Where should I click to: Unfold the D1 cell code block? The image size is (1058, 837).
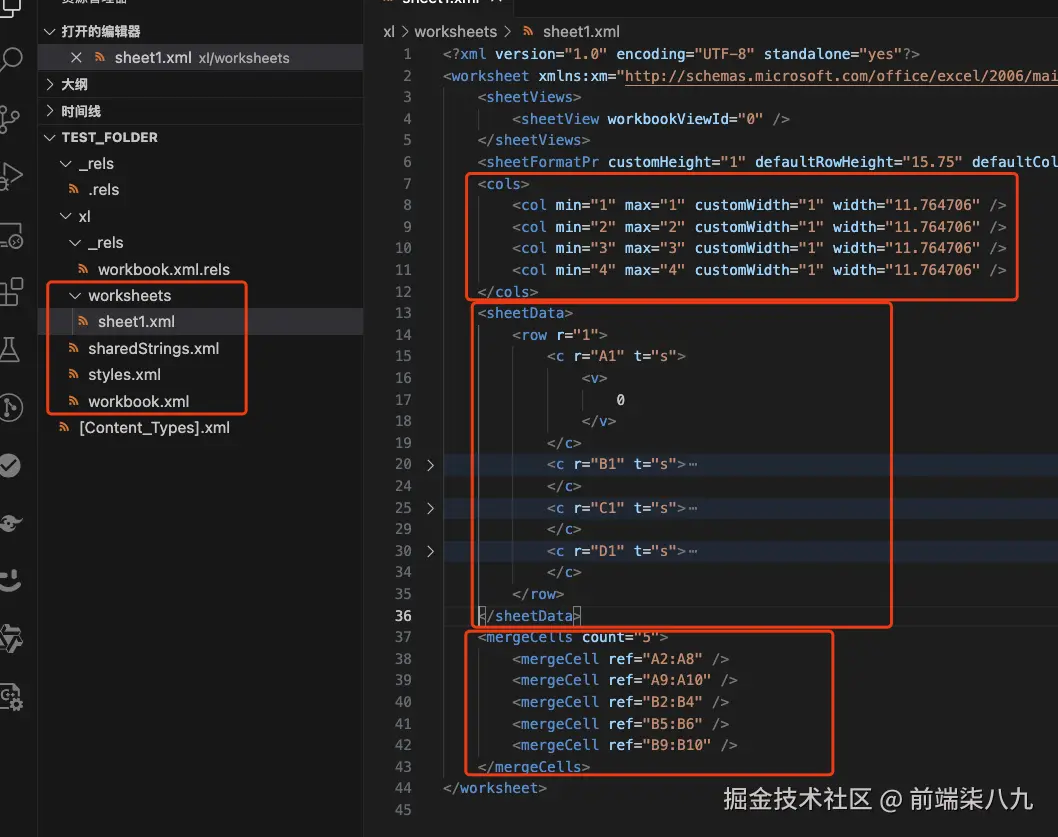[430, 551]
